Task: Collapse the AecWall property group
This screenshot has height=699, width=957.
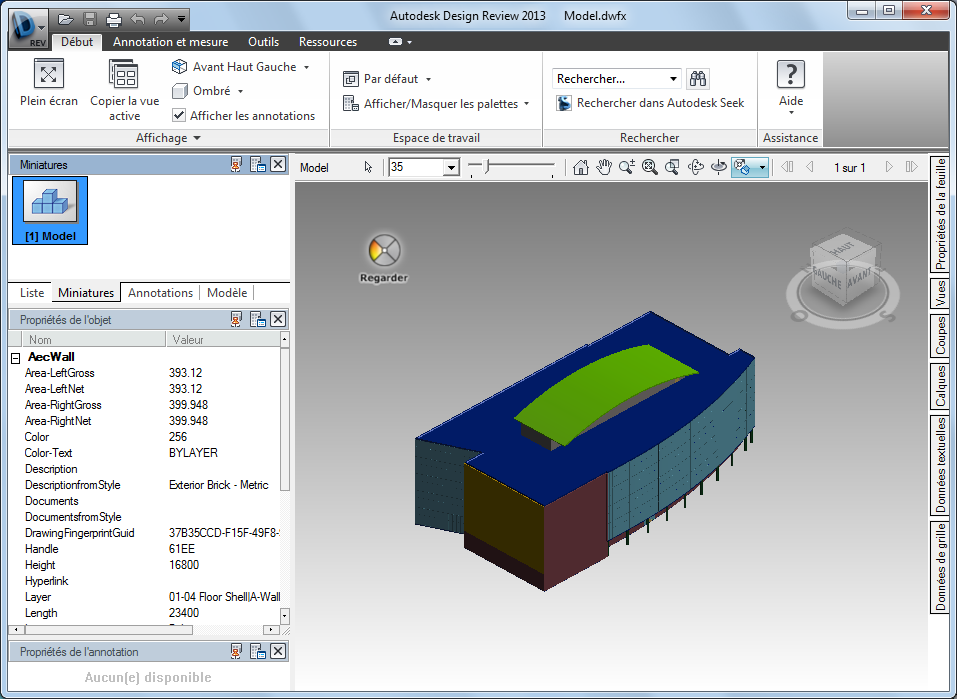Action: [16, 358]
